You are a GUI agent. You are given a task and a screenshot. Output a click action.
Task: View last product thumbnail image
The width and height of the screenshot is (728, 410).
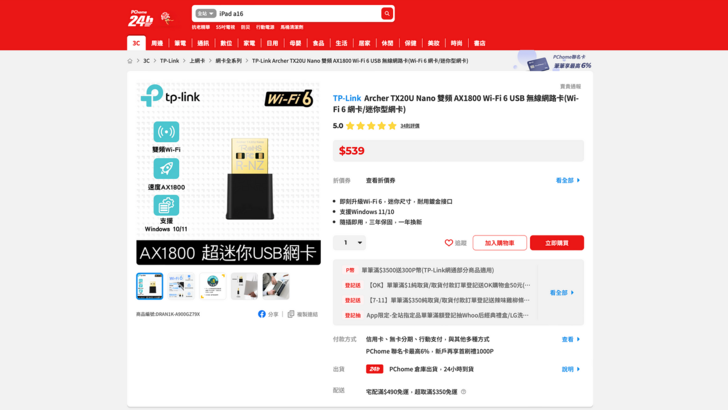[x=275, y=286]
